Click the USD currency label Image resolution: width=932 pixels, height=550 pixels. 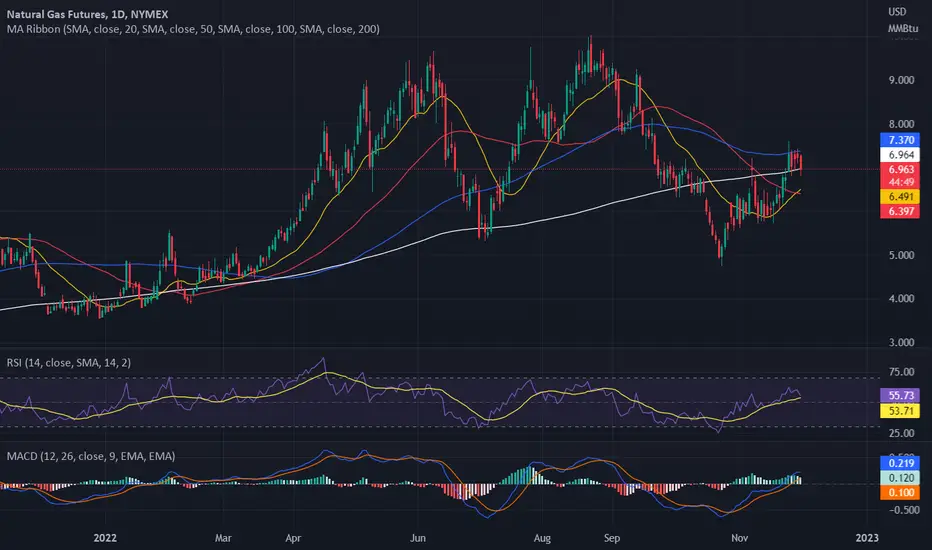coord(897,11)
